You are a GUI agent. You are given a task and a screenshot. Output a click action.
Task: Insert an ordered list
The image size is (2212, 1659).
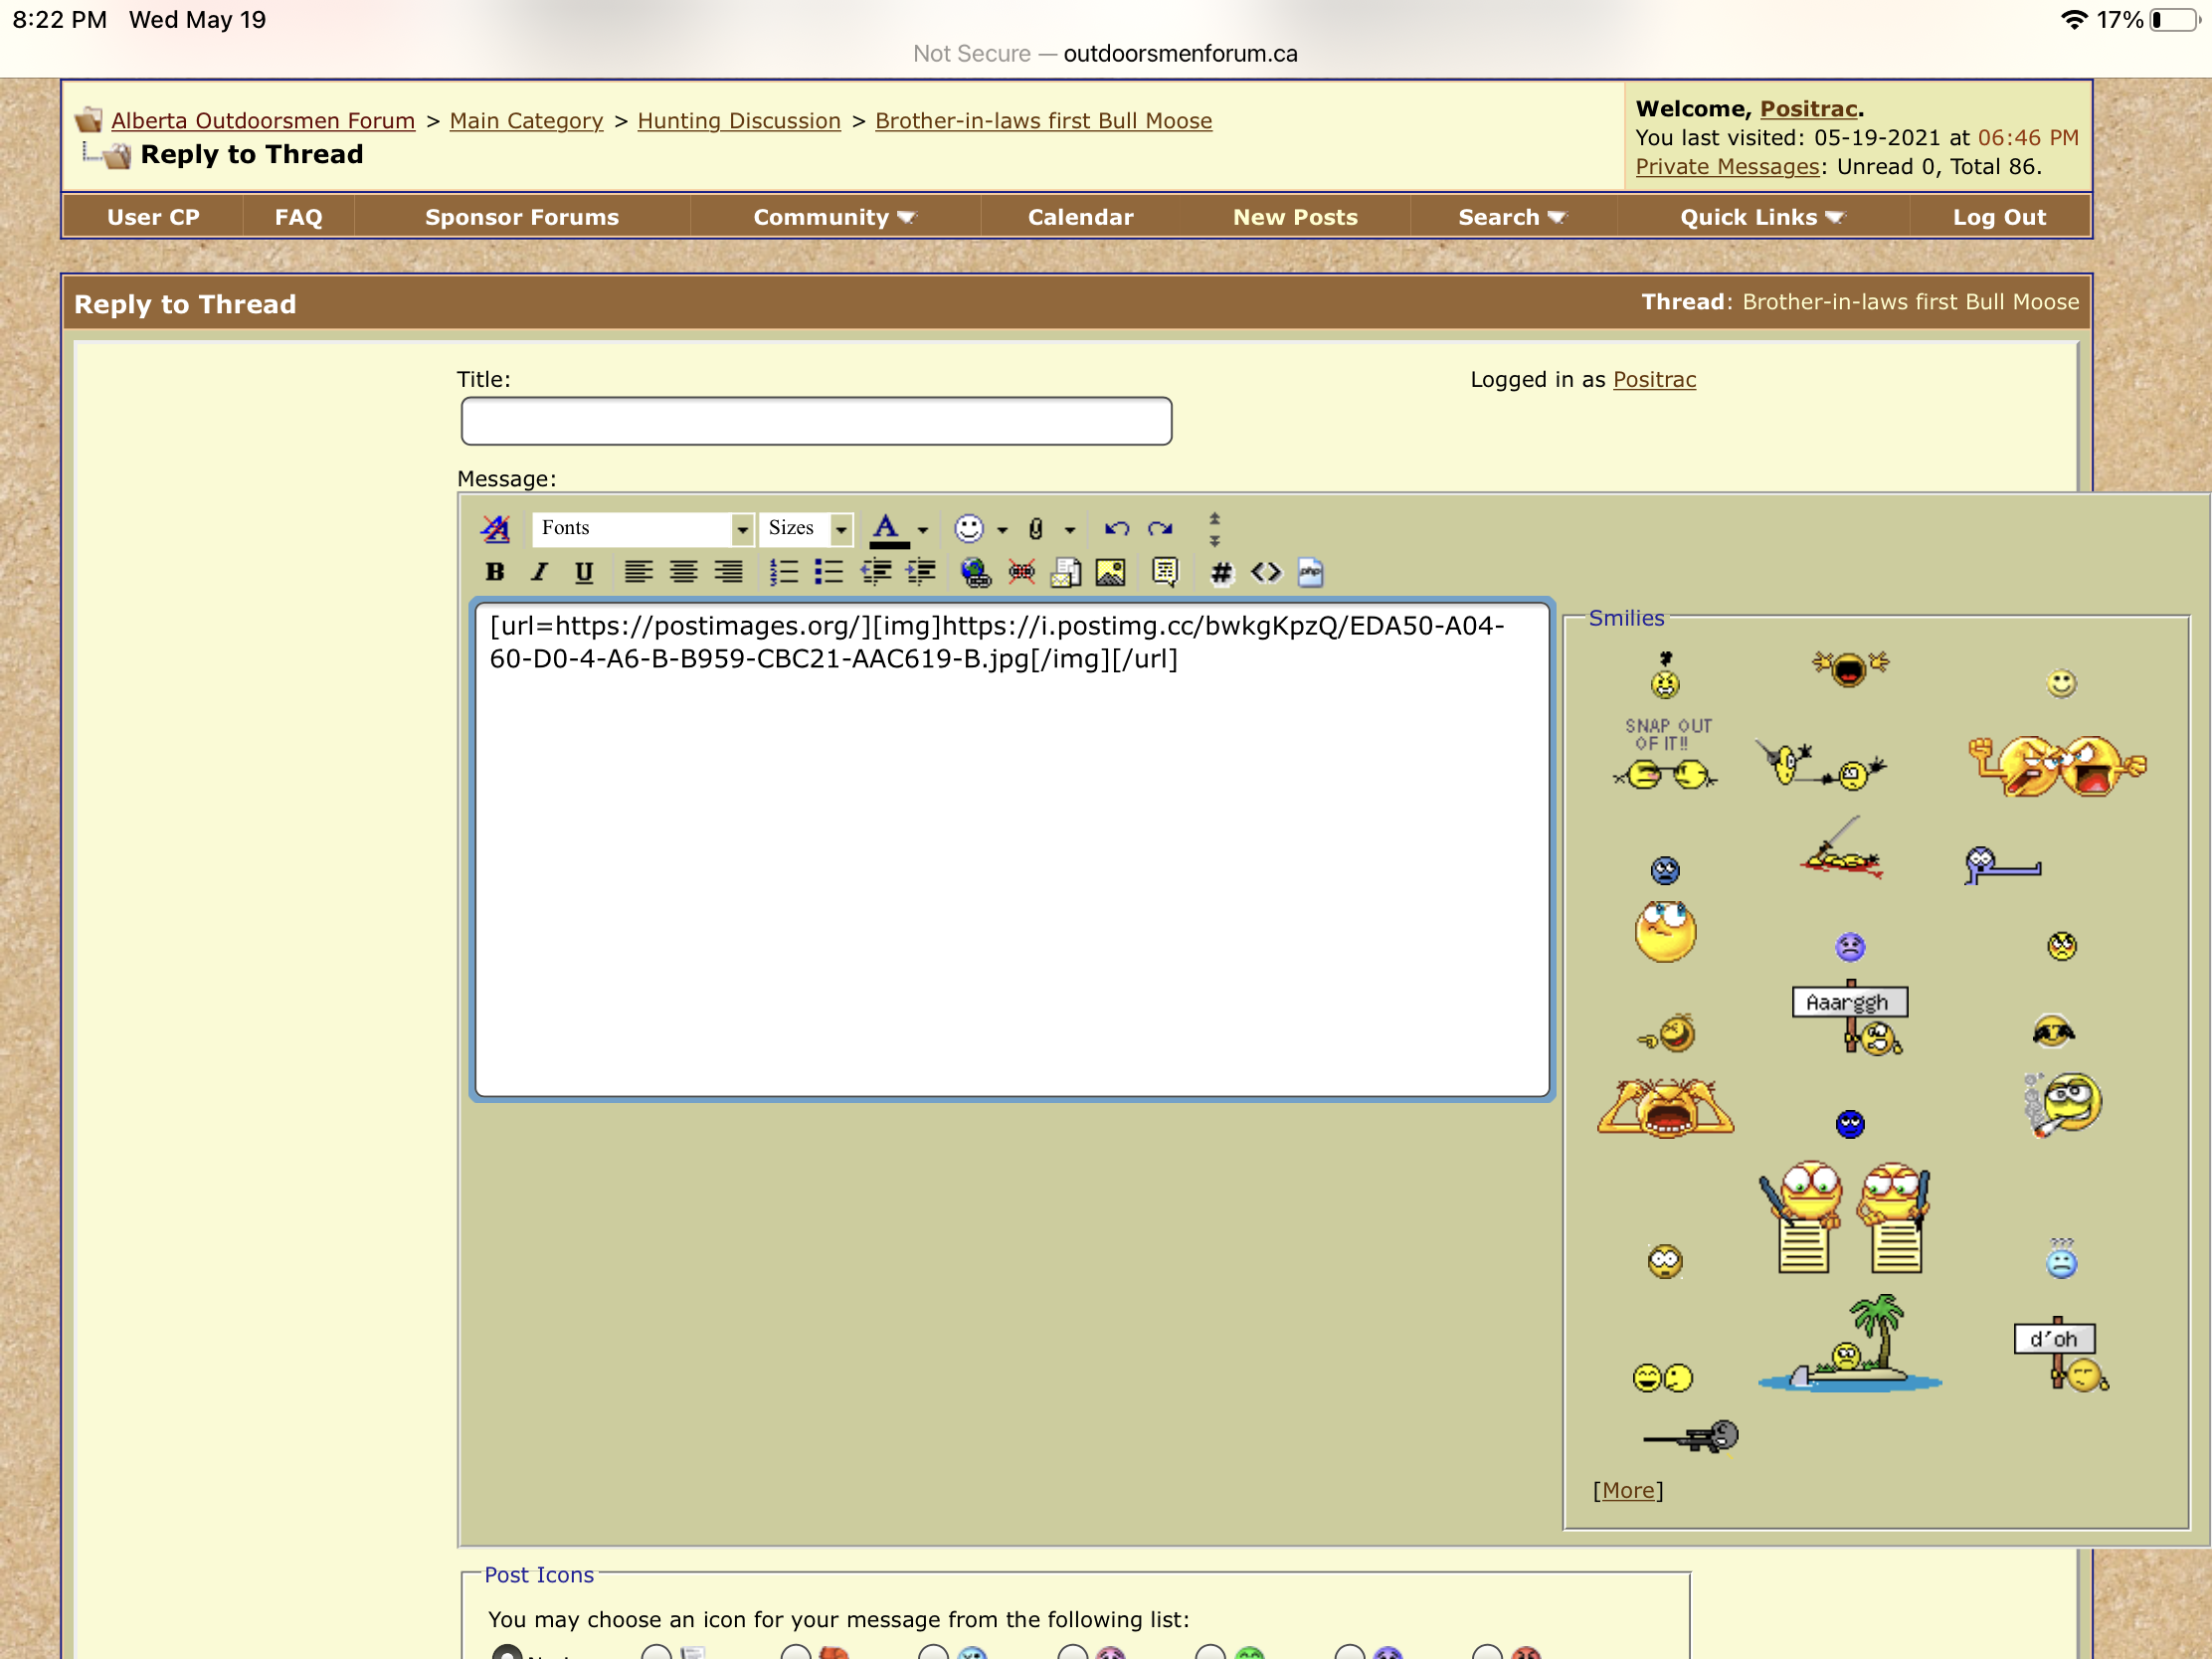pos(783,572)
